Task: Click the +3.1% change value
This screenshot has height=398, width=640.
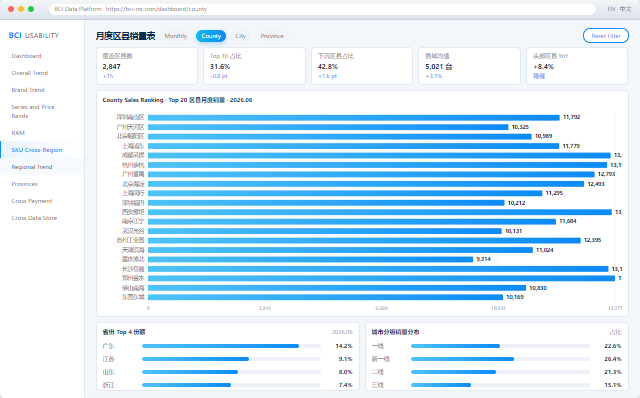Action: pos(433,76)
